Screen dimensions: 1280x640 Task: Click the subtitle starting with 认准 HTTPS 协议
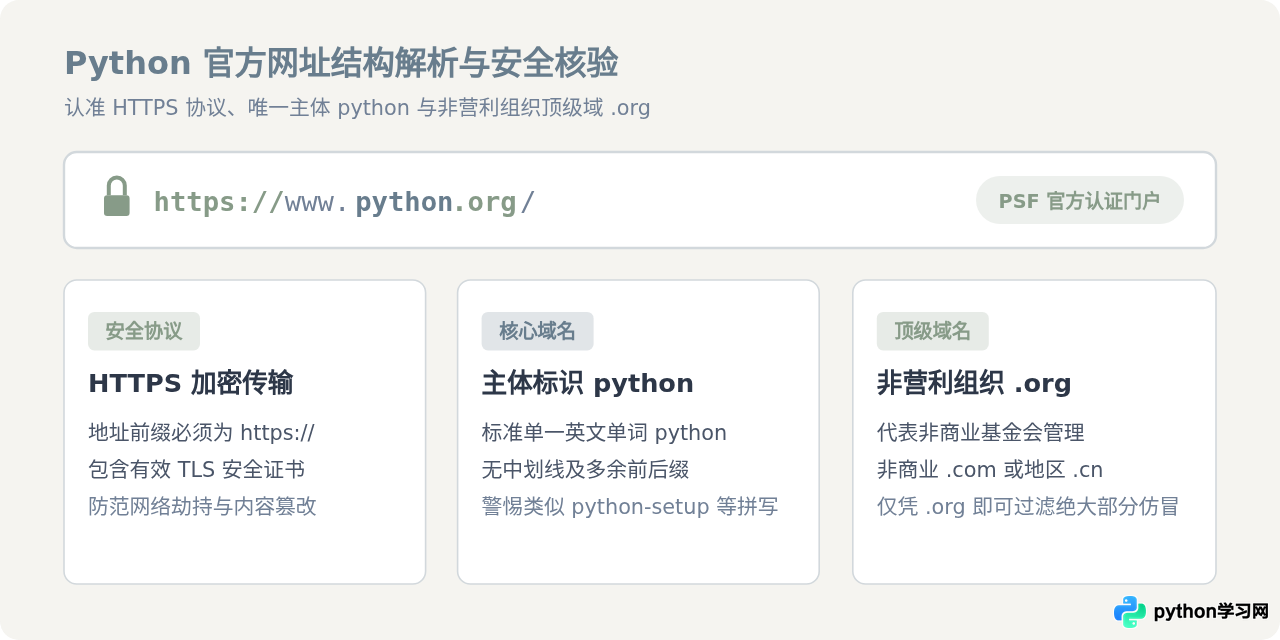click(x=357, y=107)
